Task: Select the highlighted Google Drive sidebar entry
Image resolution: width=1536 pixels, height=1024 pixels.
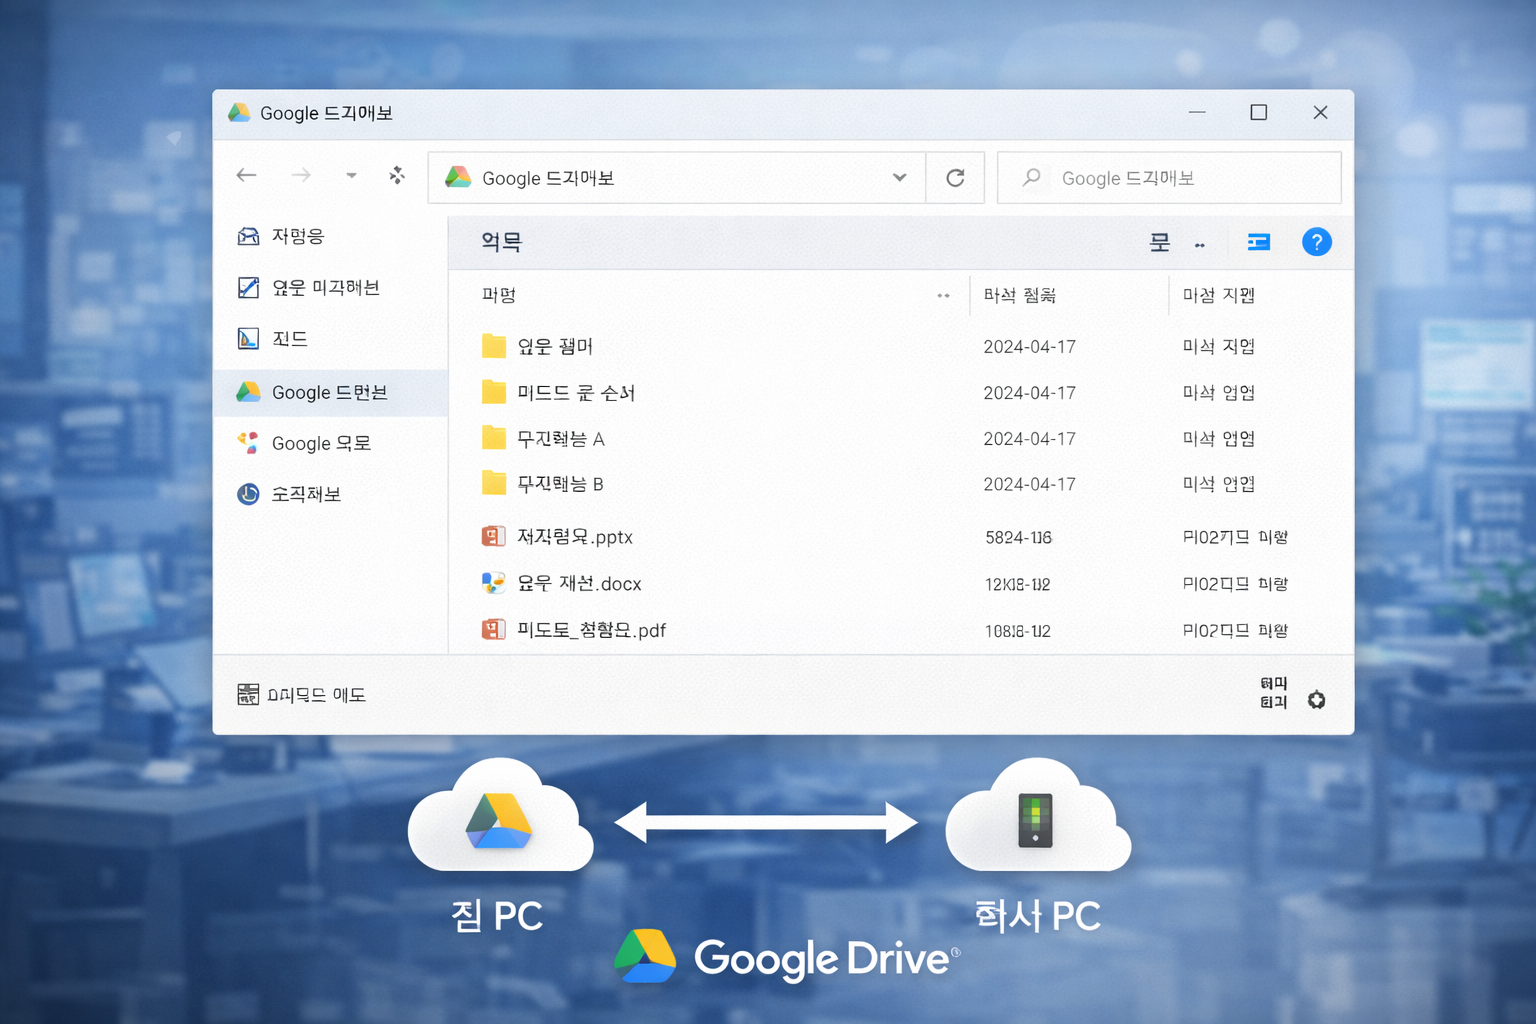Action: tap(331, 392)
